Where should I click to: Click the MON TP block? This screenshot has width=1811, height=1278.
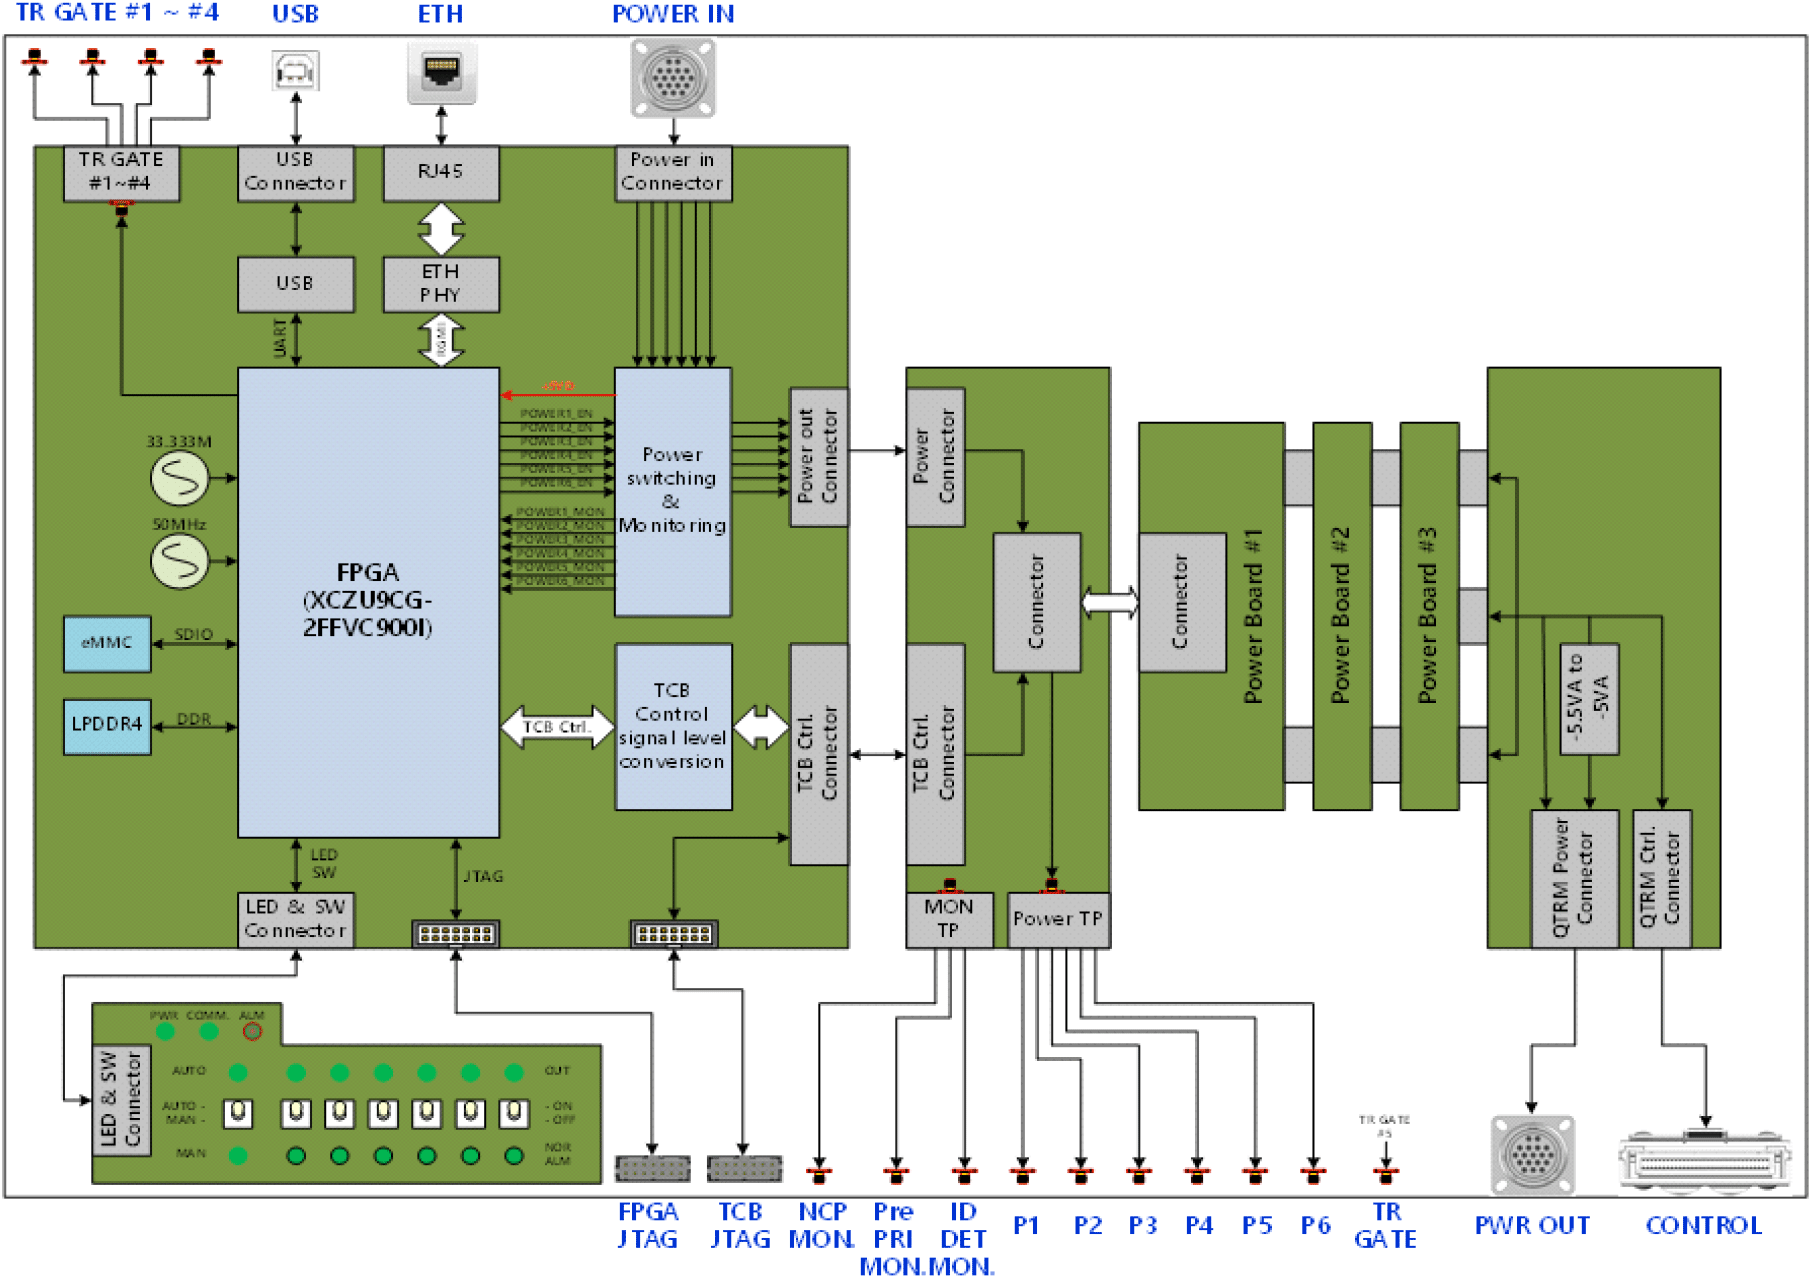click(949, 920)
